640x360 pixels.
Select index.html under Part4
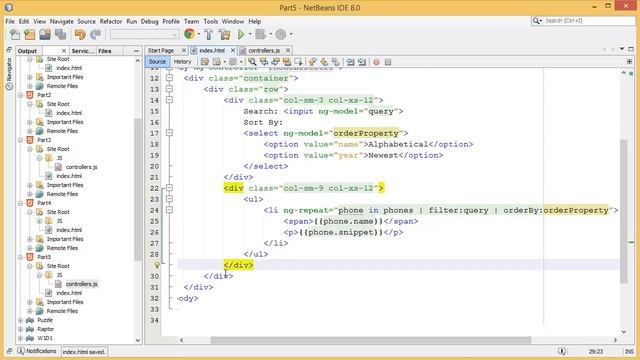(69, 230)
